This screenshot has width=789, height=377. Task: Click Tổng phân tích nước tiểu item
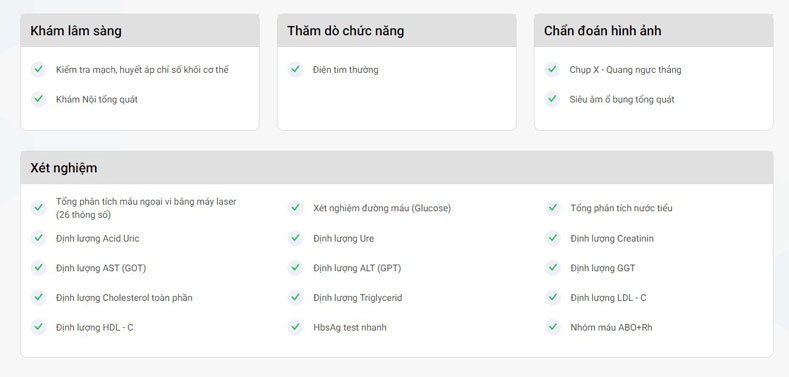tap(621, 208)
